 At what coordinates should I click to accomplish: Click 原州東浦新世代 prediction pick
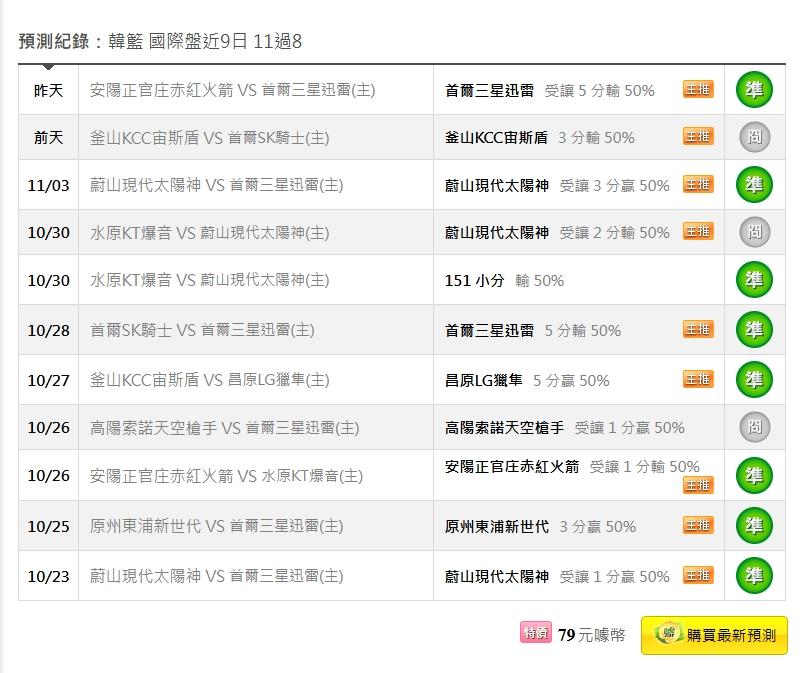(497, 526)
